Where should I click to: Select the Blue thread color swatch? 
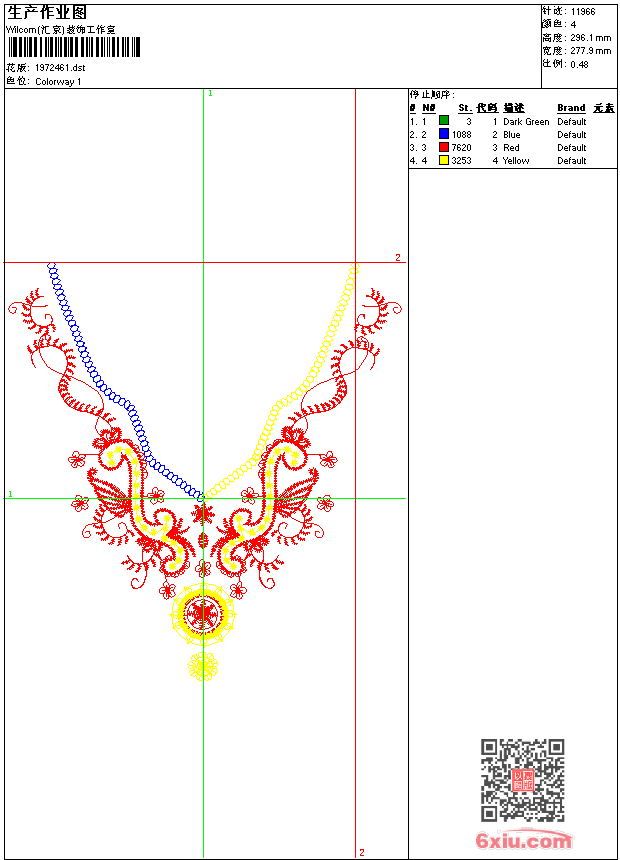443,134
